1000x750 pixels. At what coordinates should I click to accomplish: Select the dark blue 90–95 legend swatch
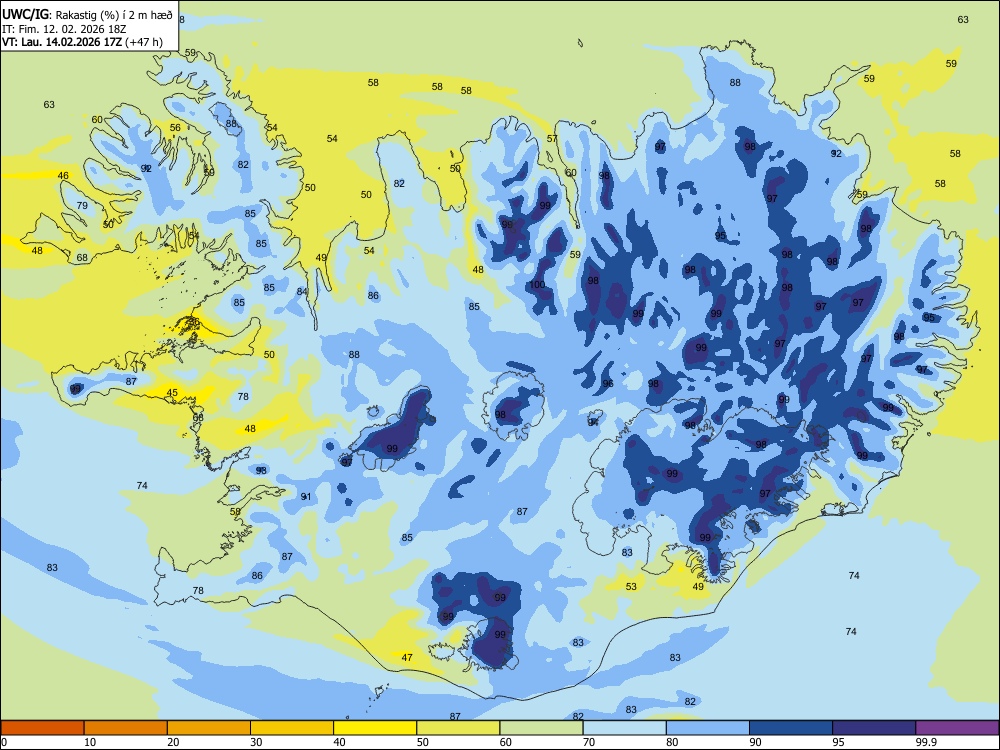click(791, 728)
